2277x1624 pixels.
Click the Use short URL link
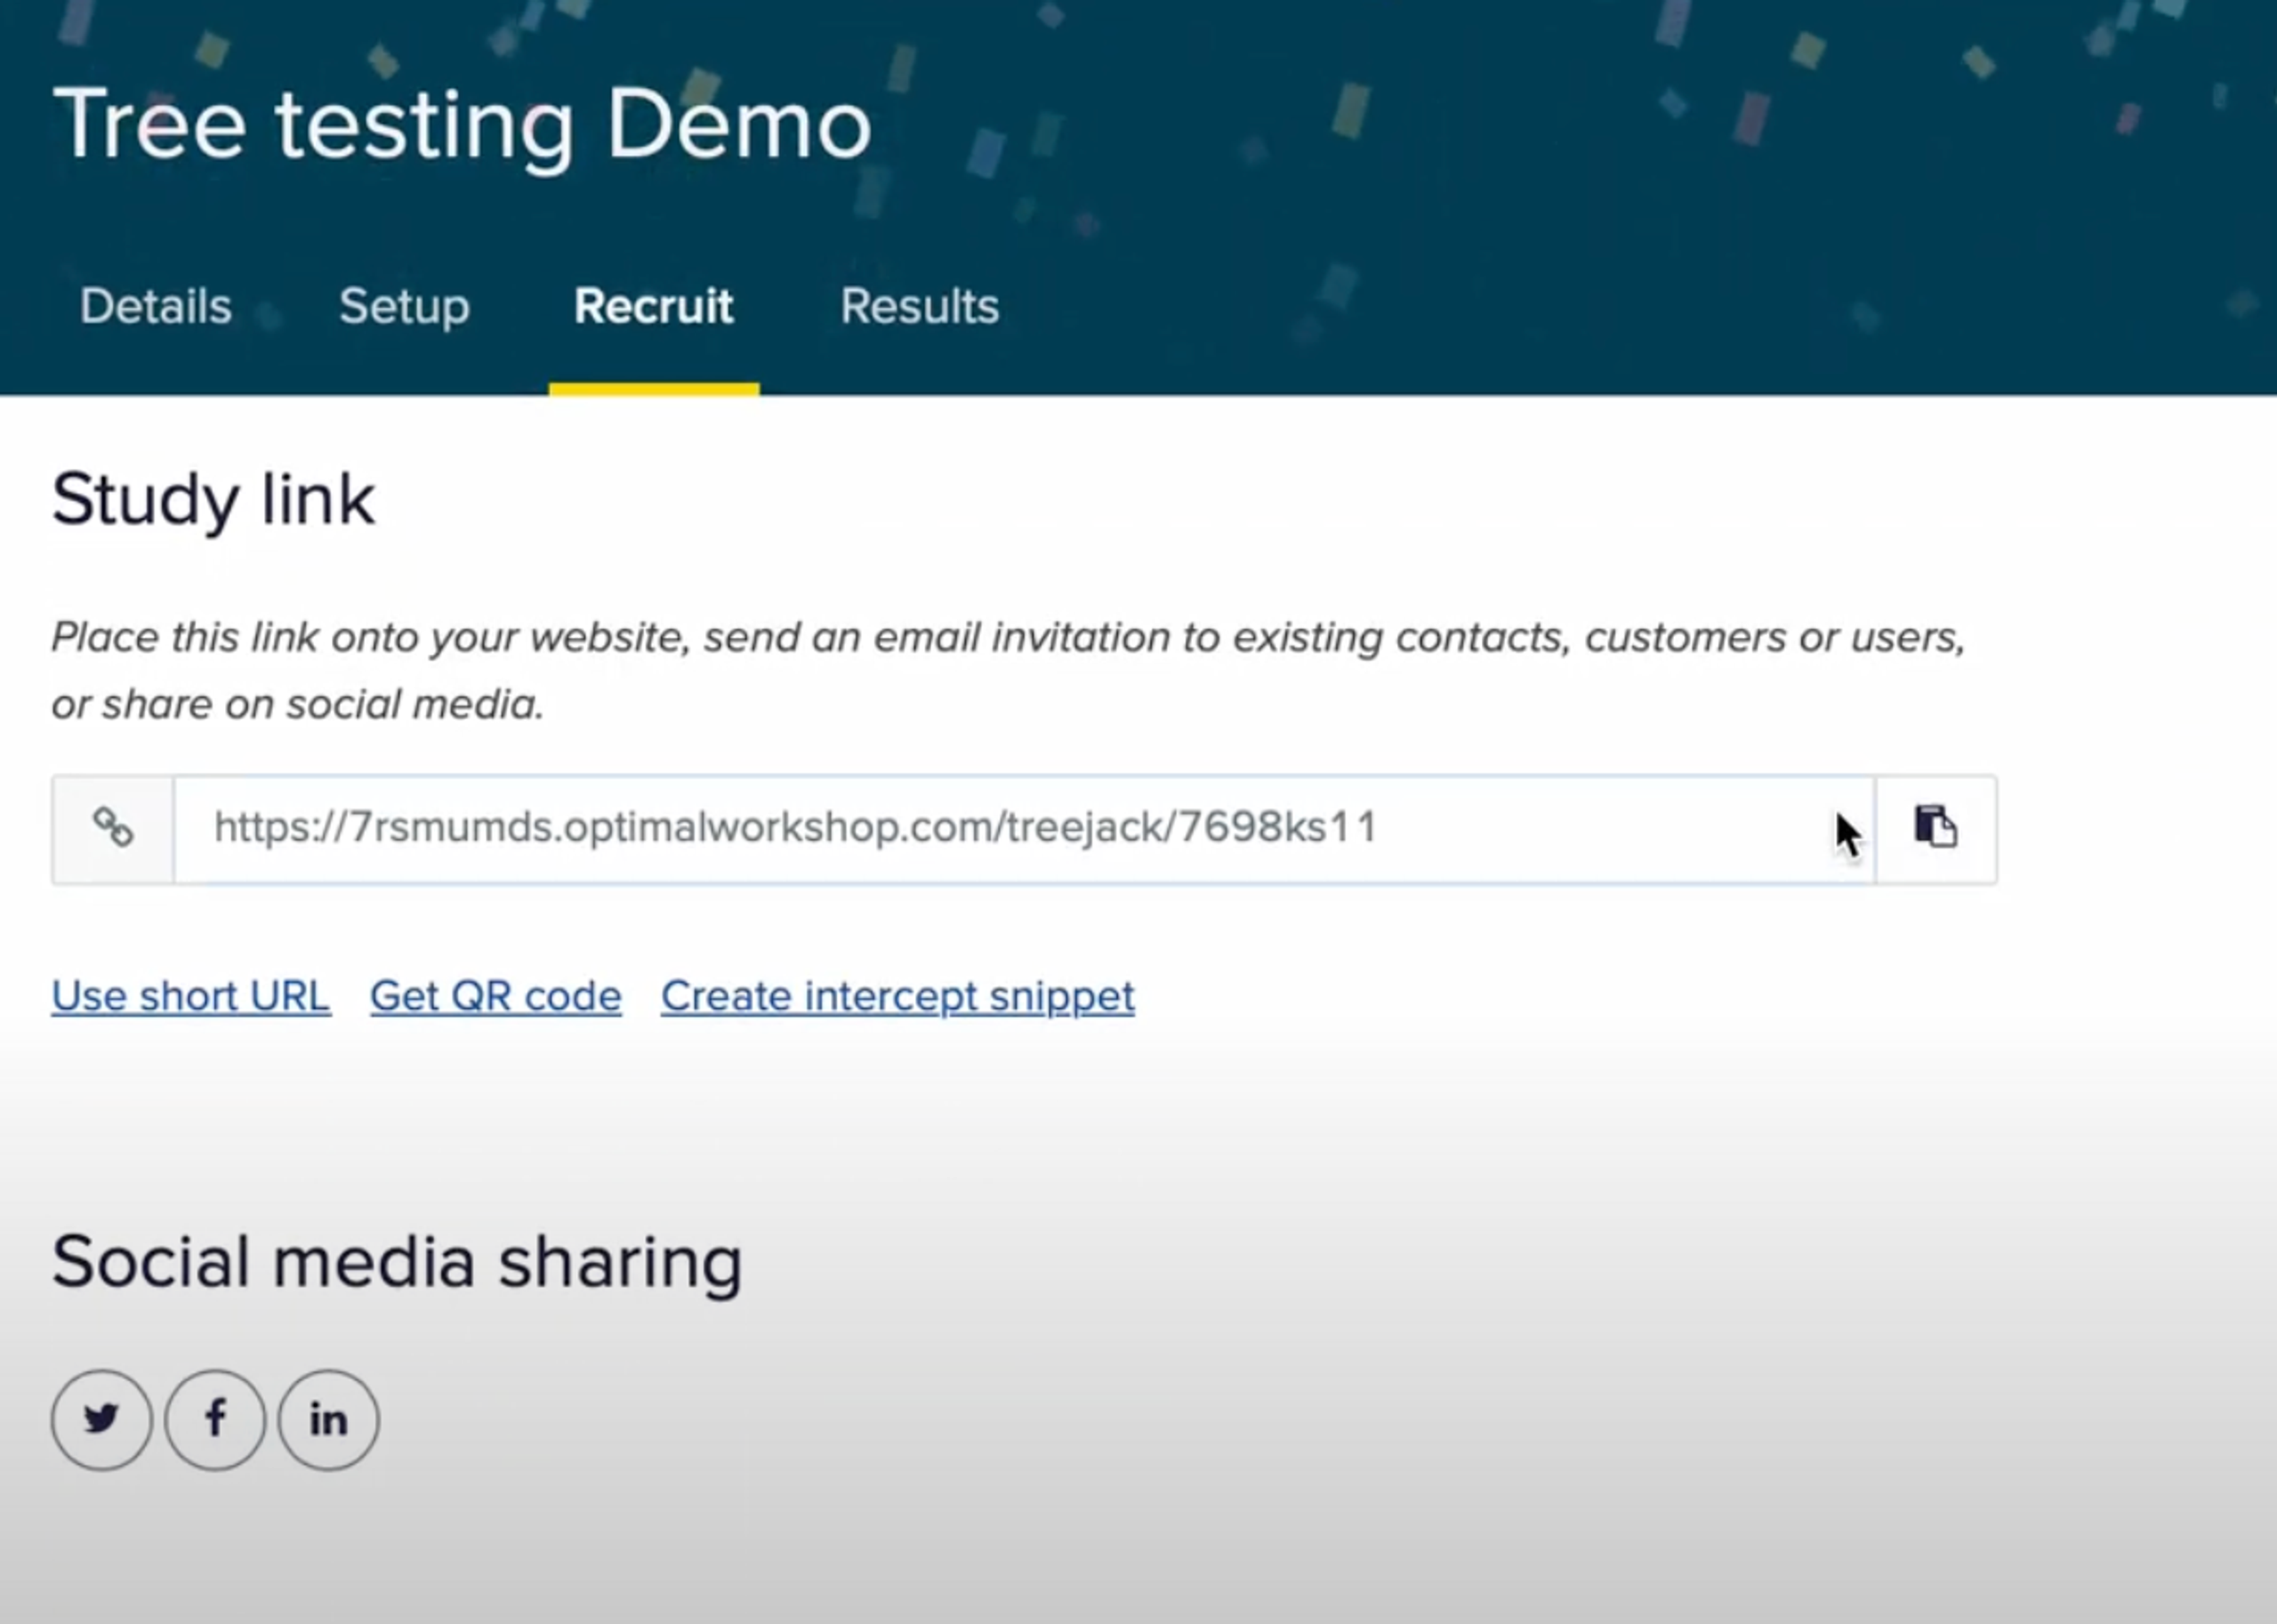(191, 996)
